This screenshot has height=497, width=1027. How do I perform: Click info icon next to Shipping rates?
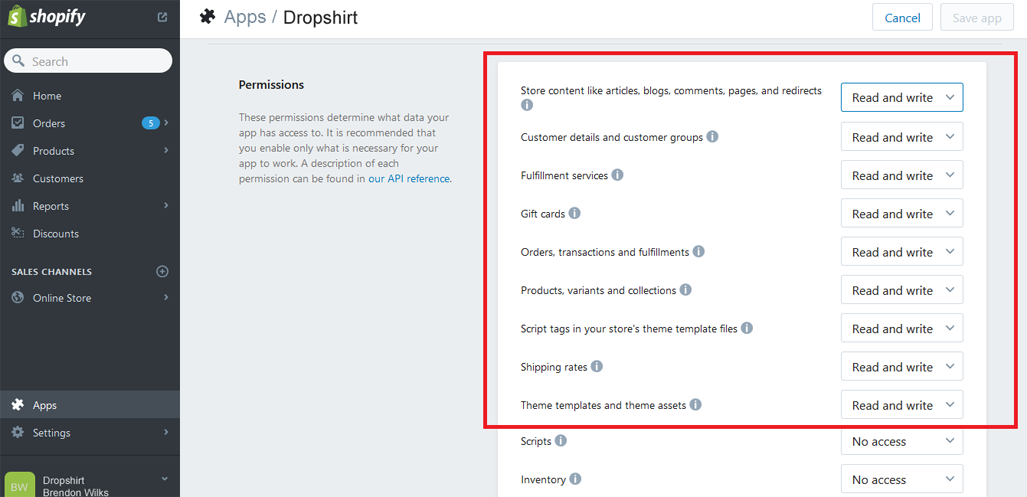click(x=597, y=366)
